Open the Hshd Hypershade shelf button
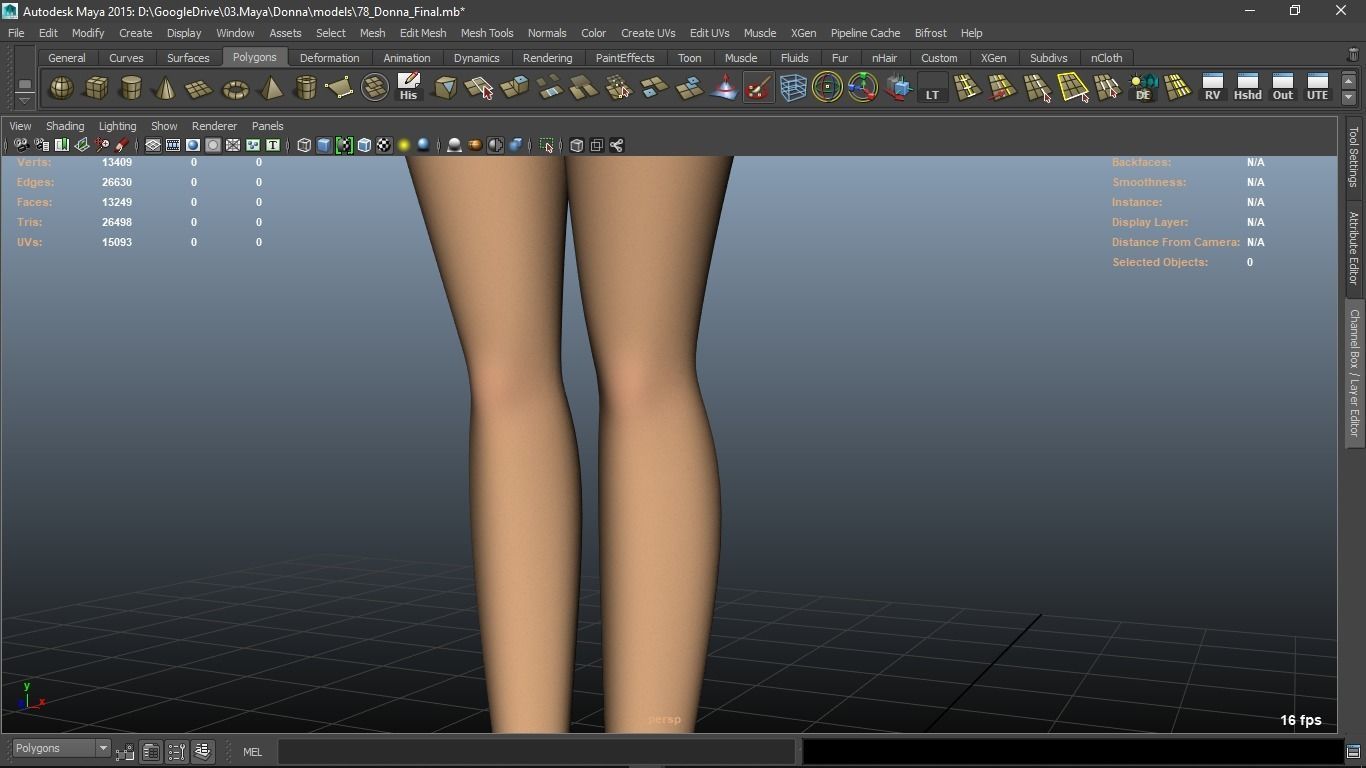Image resolution: width=1366 pixels, height=768 pixels. 1247,87
